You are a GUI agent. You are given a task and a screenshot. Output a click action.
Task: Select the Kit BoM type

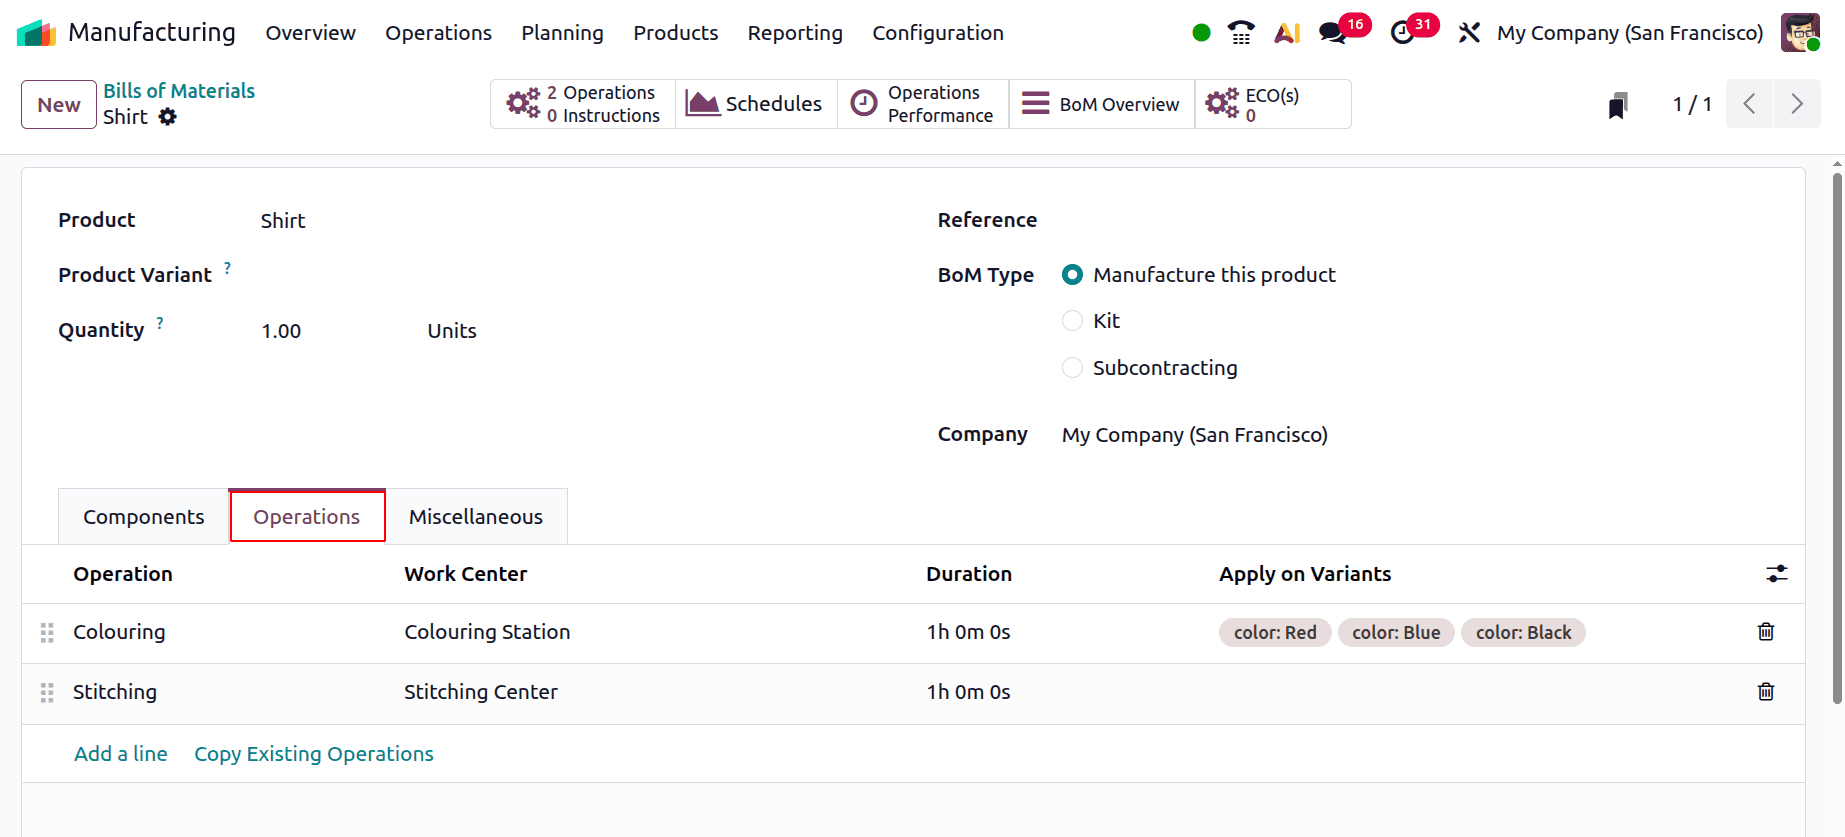[1072, 321]
